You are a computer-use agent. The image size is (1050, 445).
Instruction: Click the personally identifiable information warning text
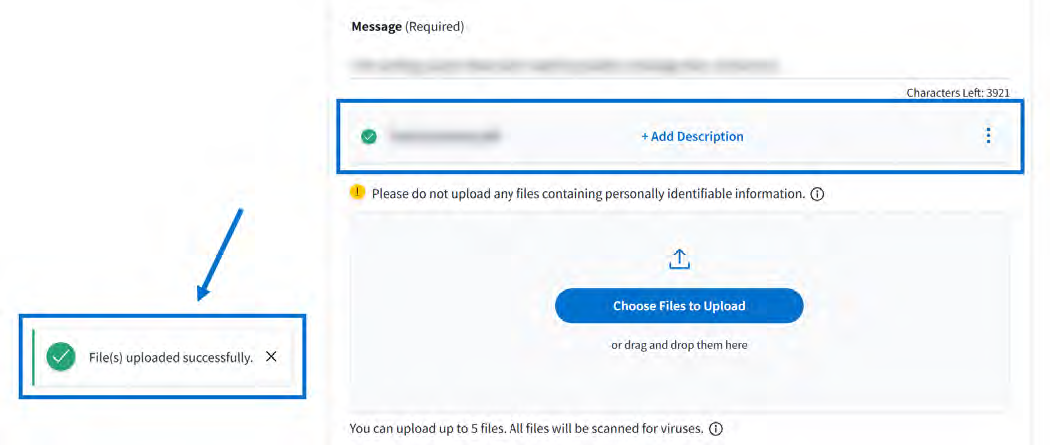pyautogui.click(x=588, y=194)
